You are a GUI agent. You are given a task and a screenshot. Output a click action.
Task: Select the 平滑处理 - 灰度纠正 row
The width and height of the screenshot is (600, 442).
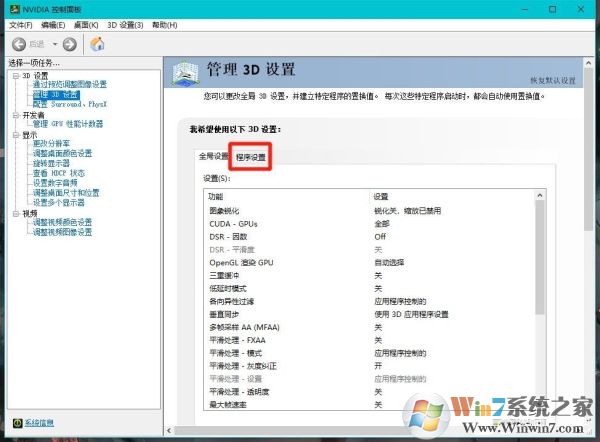[x=370, y=366]
